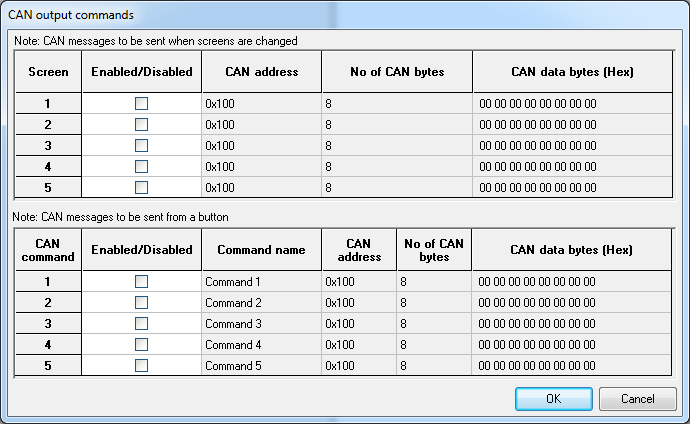690x424 pixels.
Task: Check the Screen 3 enabled box
Action: click(141, 145)
